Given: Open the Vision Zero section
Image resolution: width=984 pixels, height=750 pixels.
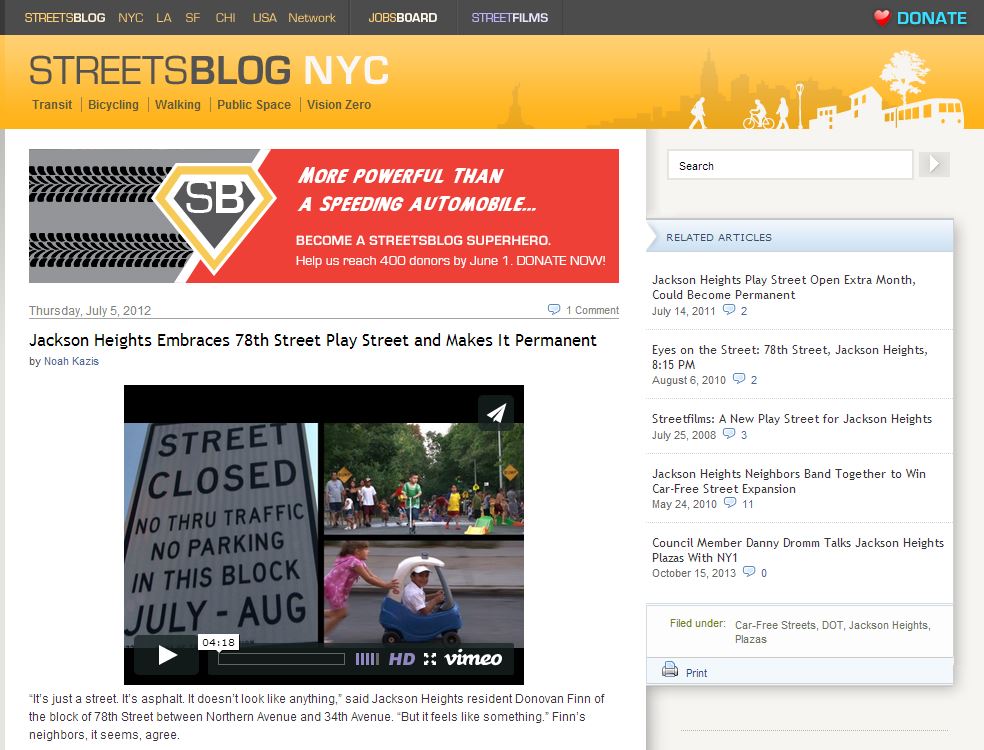Looking at the screenshot, I should [x=339, y=105].
